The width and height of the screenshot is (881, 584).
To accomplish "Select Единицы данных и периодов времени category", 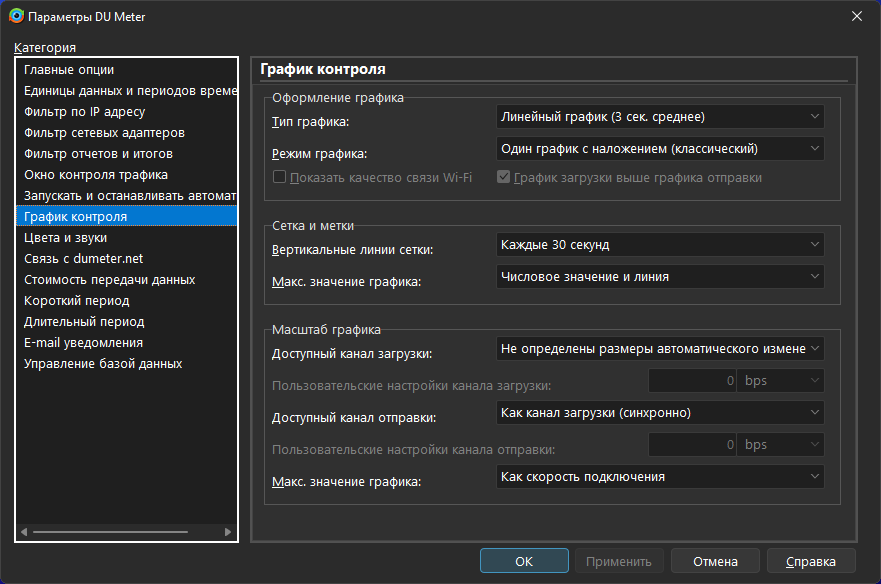I will (126, 90).
